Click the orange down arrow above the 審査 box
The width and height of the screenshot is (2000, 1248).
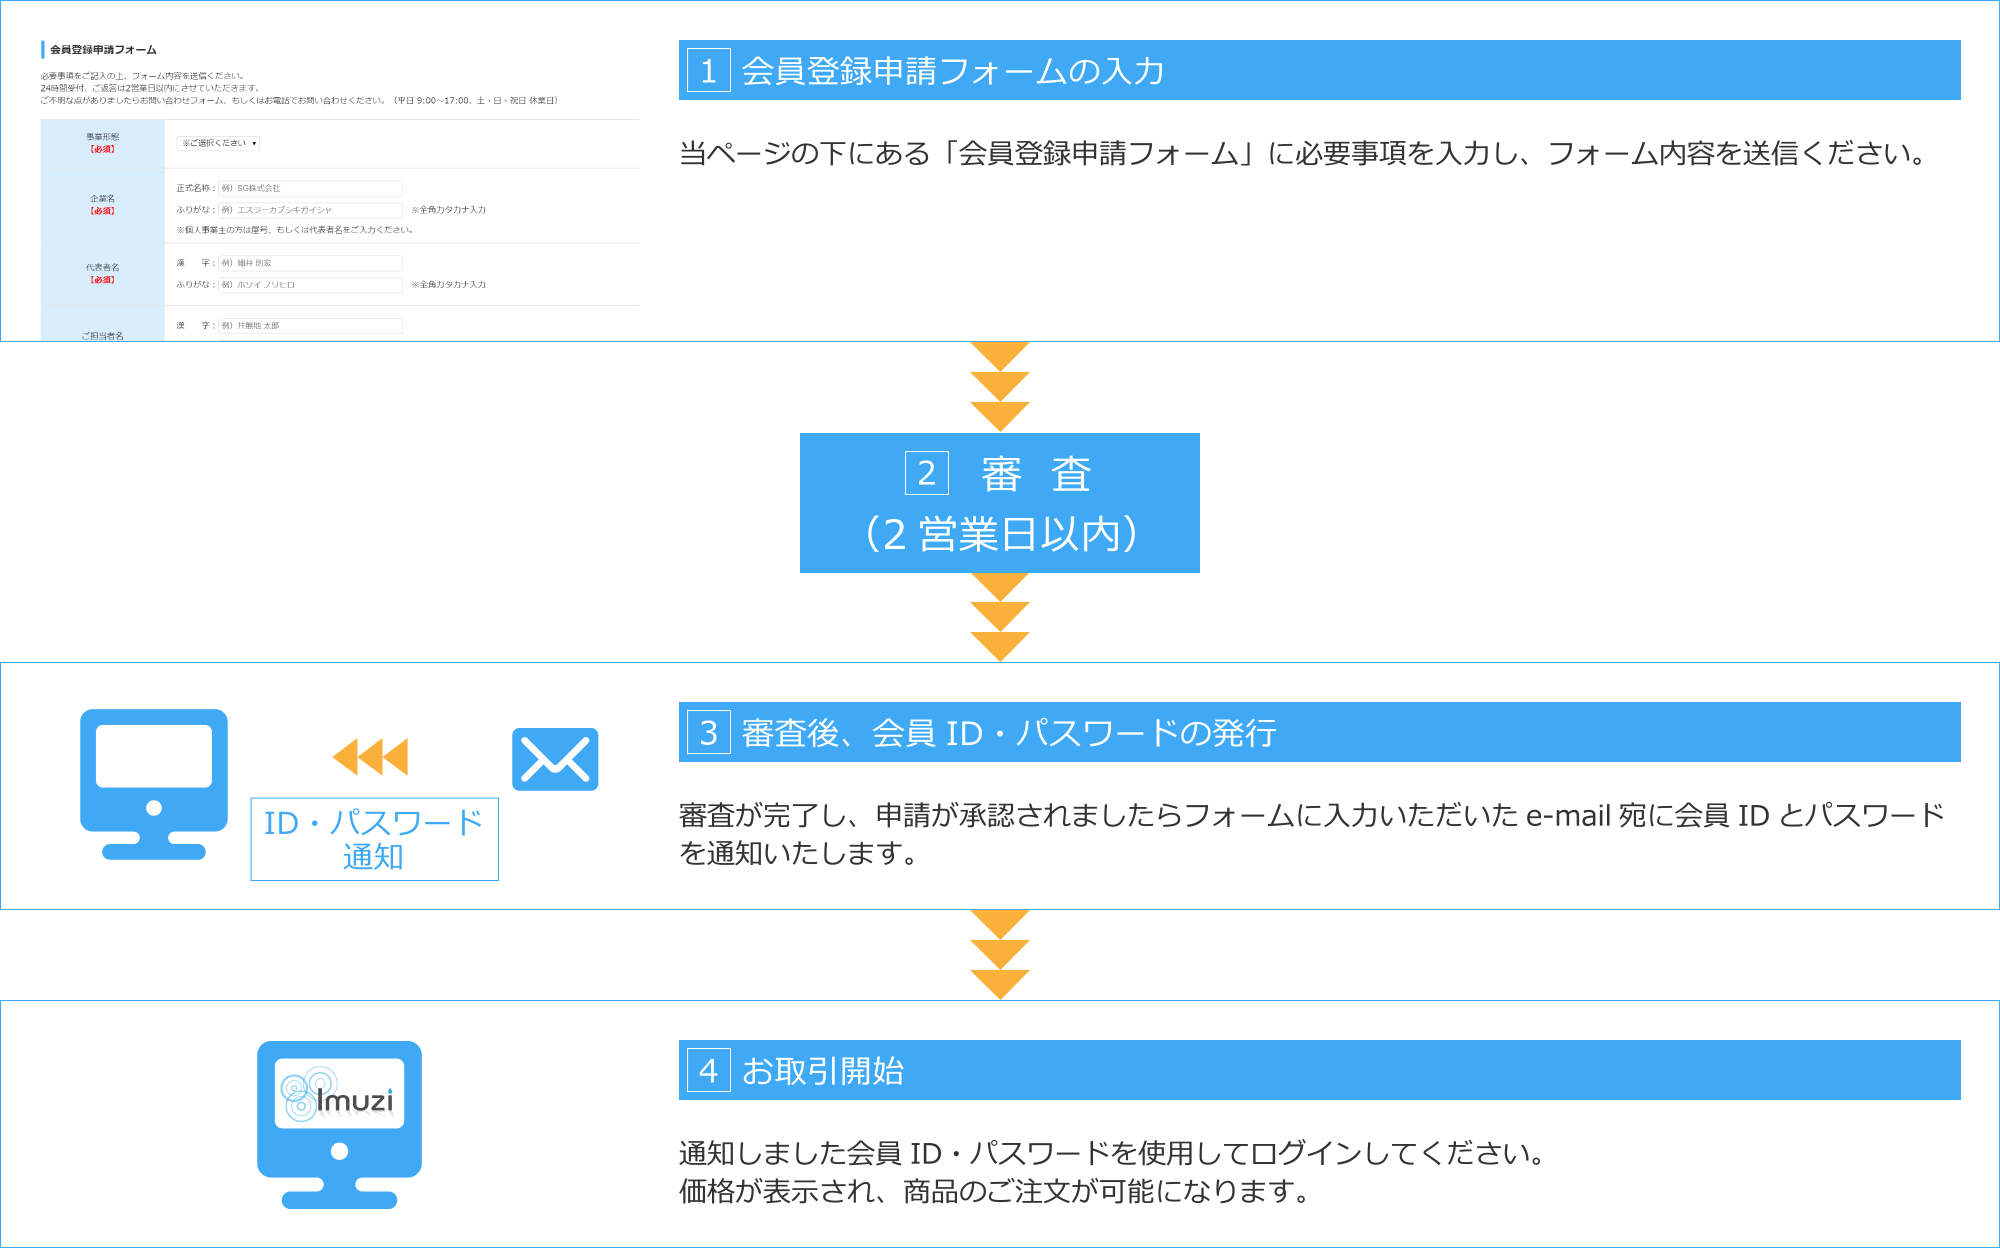pos(998,390)
